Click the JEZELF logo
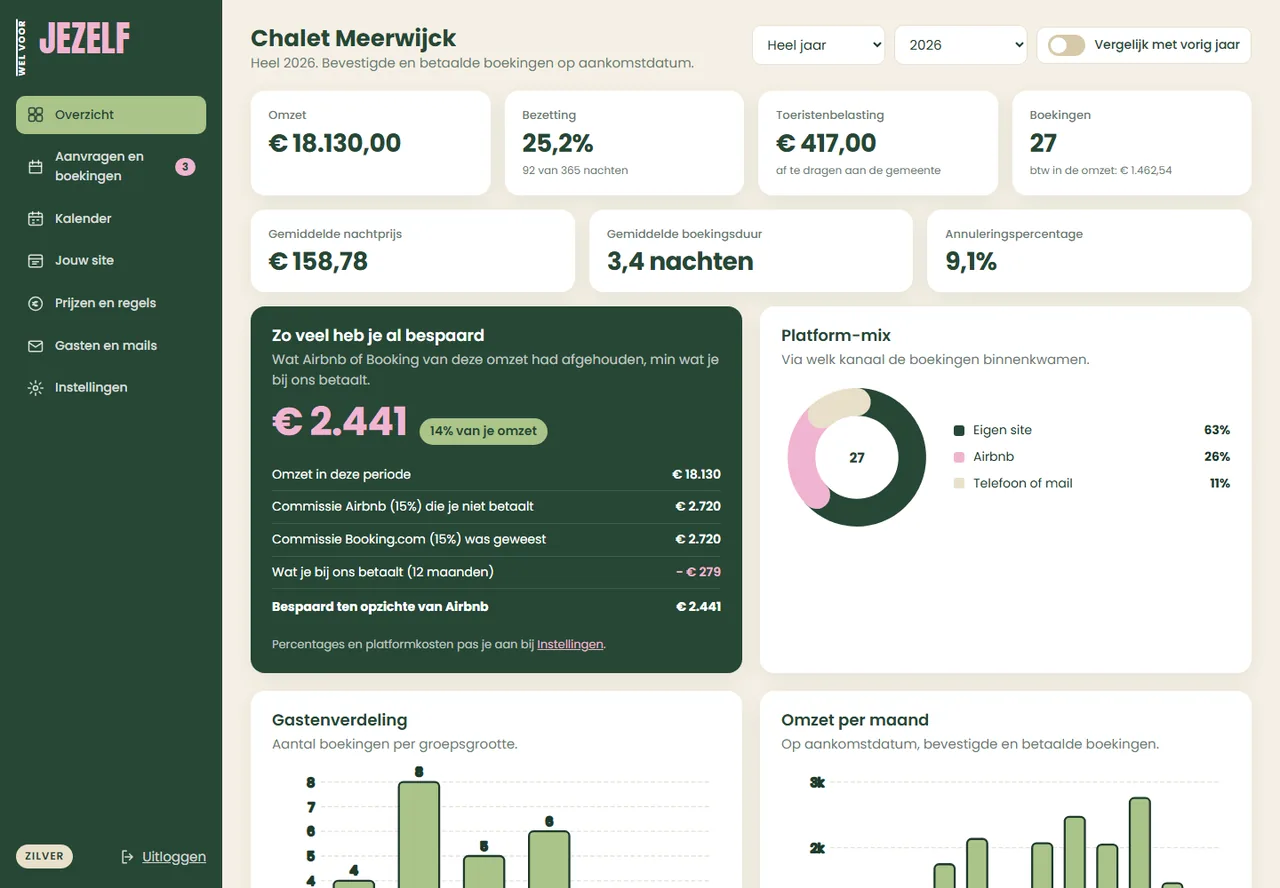Screen dimensions: 1280x888 tap(84, 39)
